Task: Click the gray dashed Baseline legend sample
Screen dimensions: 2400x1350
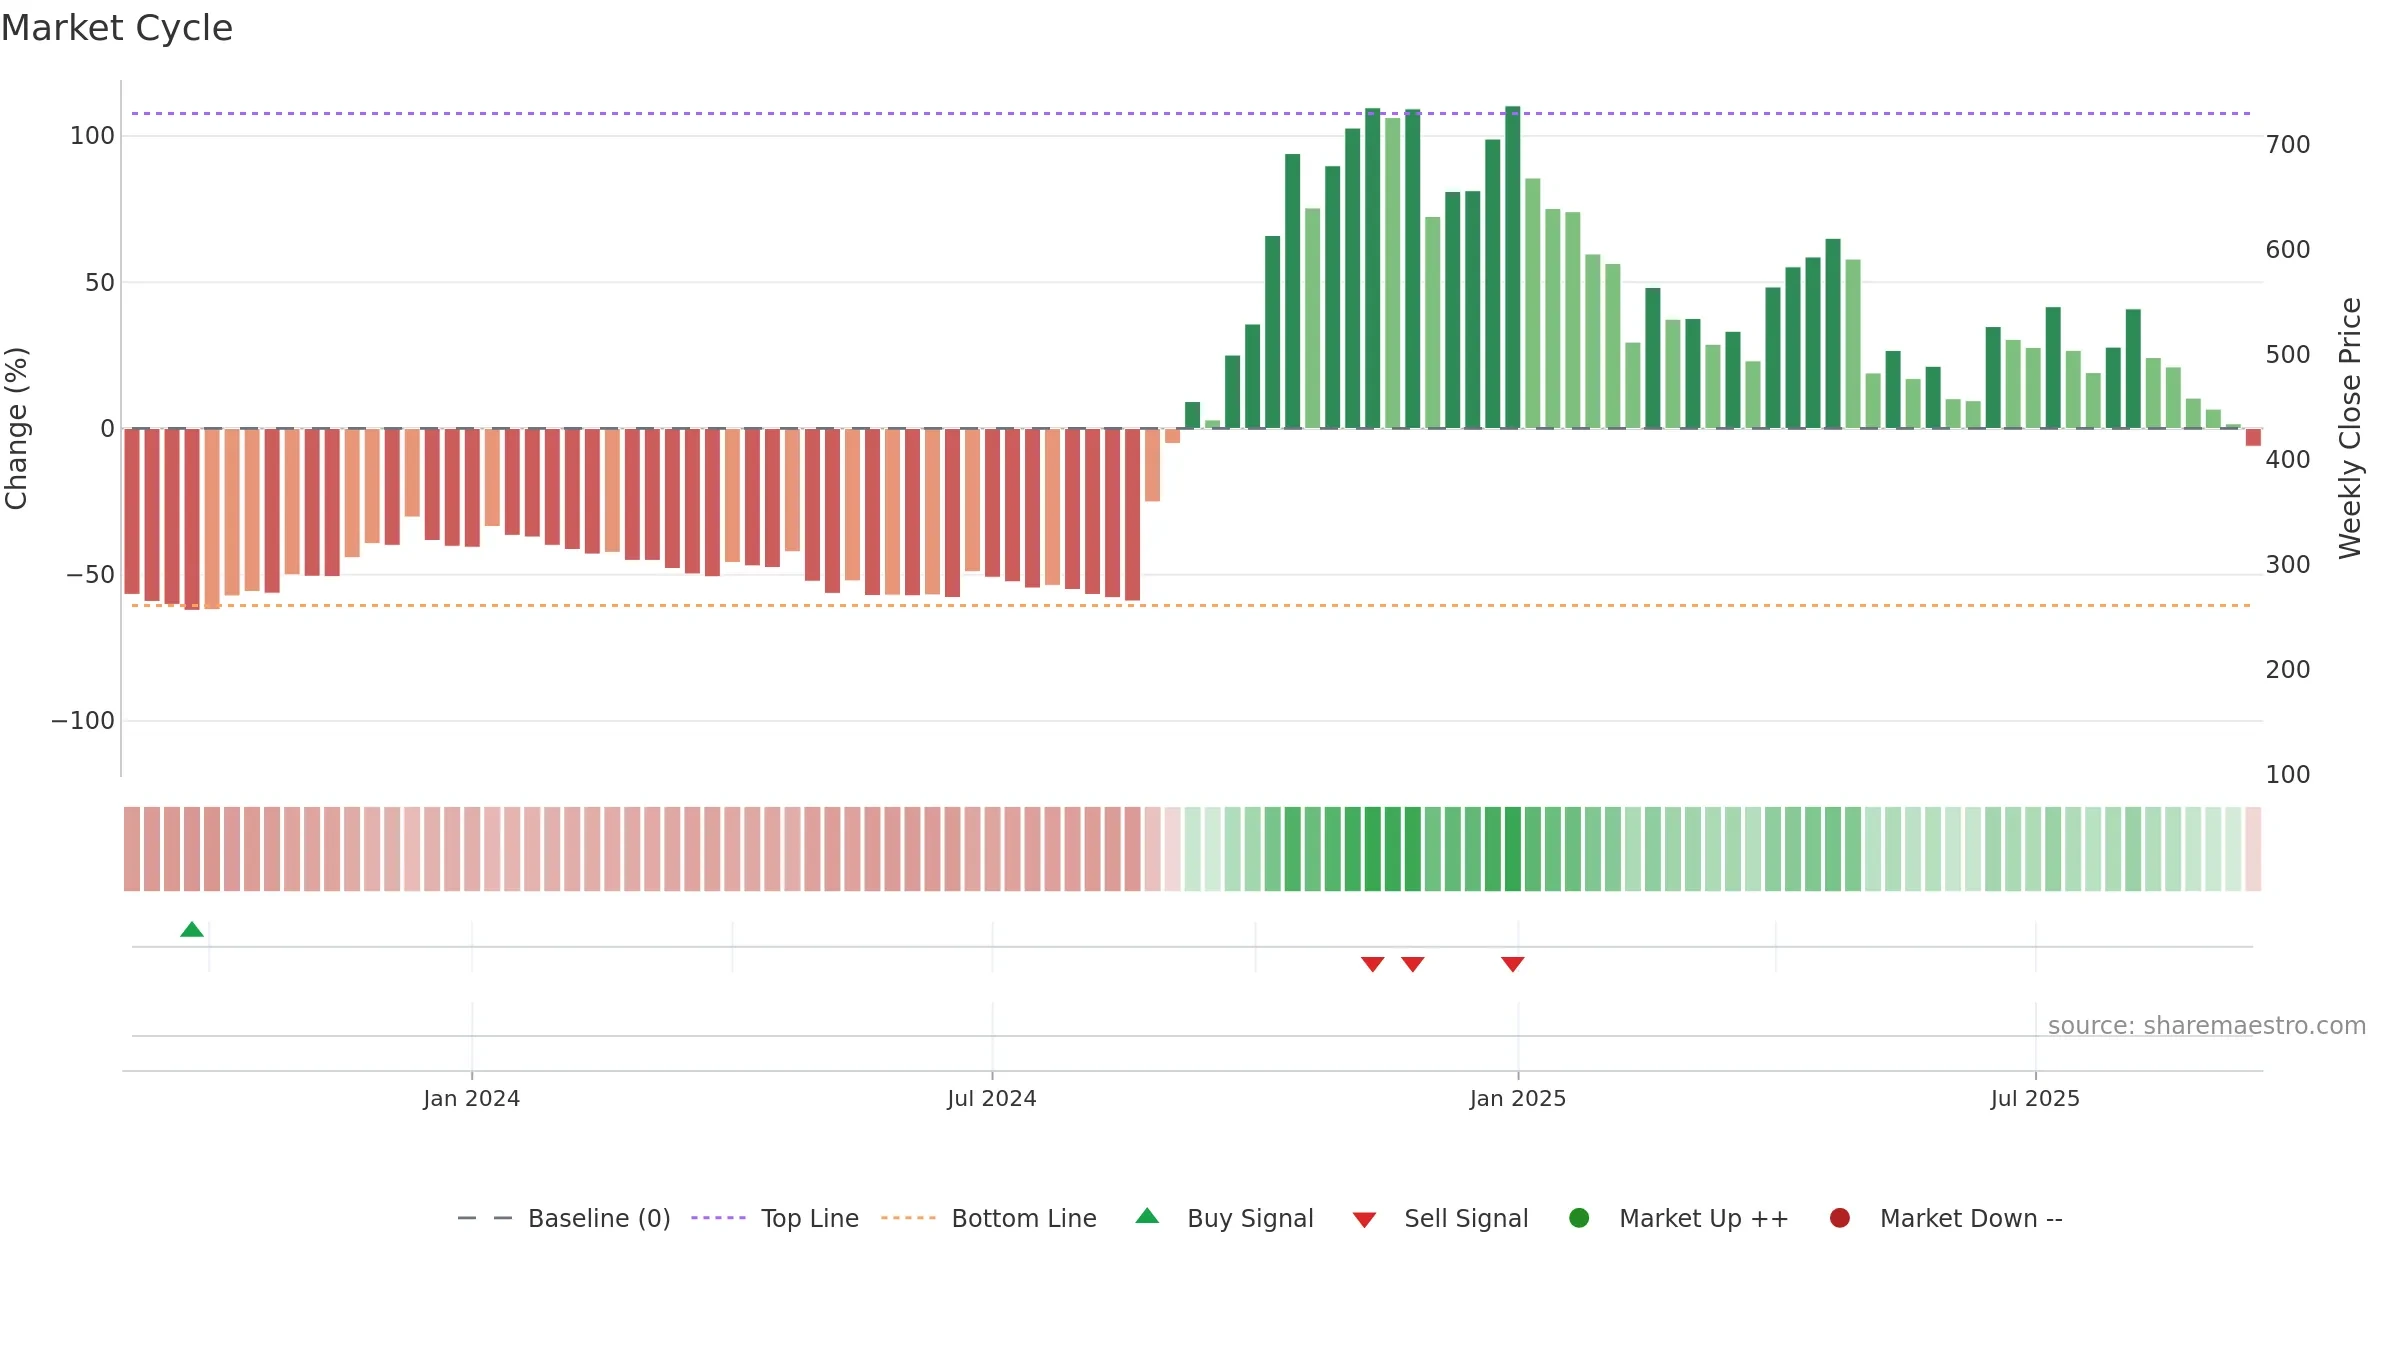Action: coord(484,1218)
